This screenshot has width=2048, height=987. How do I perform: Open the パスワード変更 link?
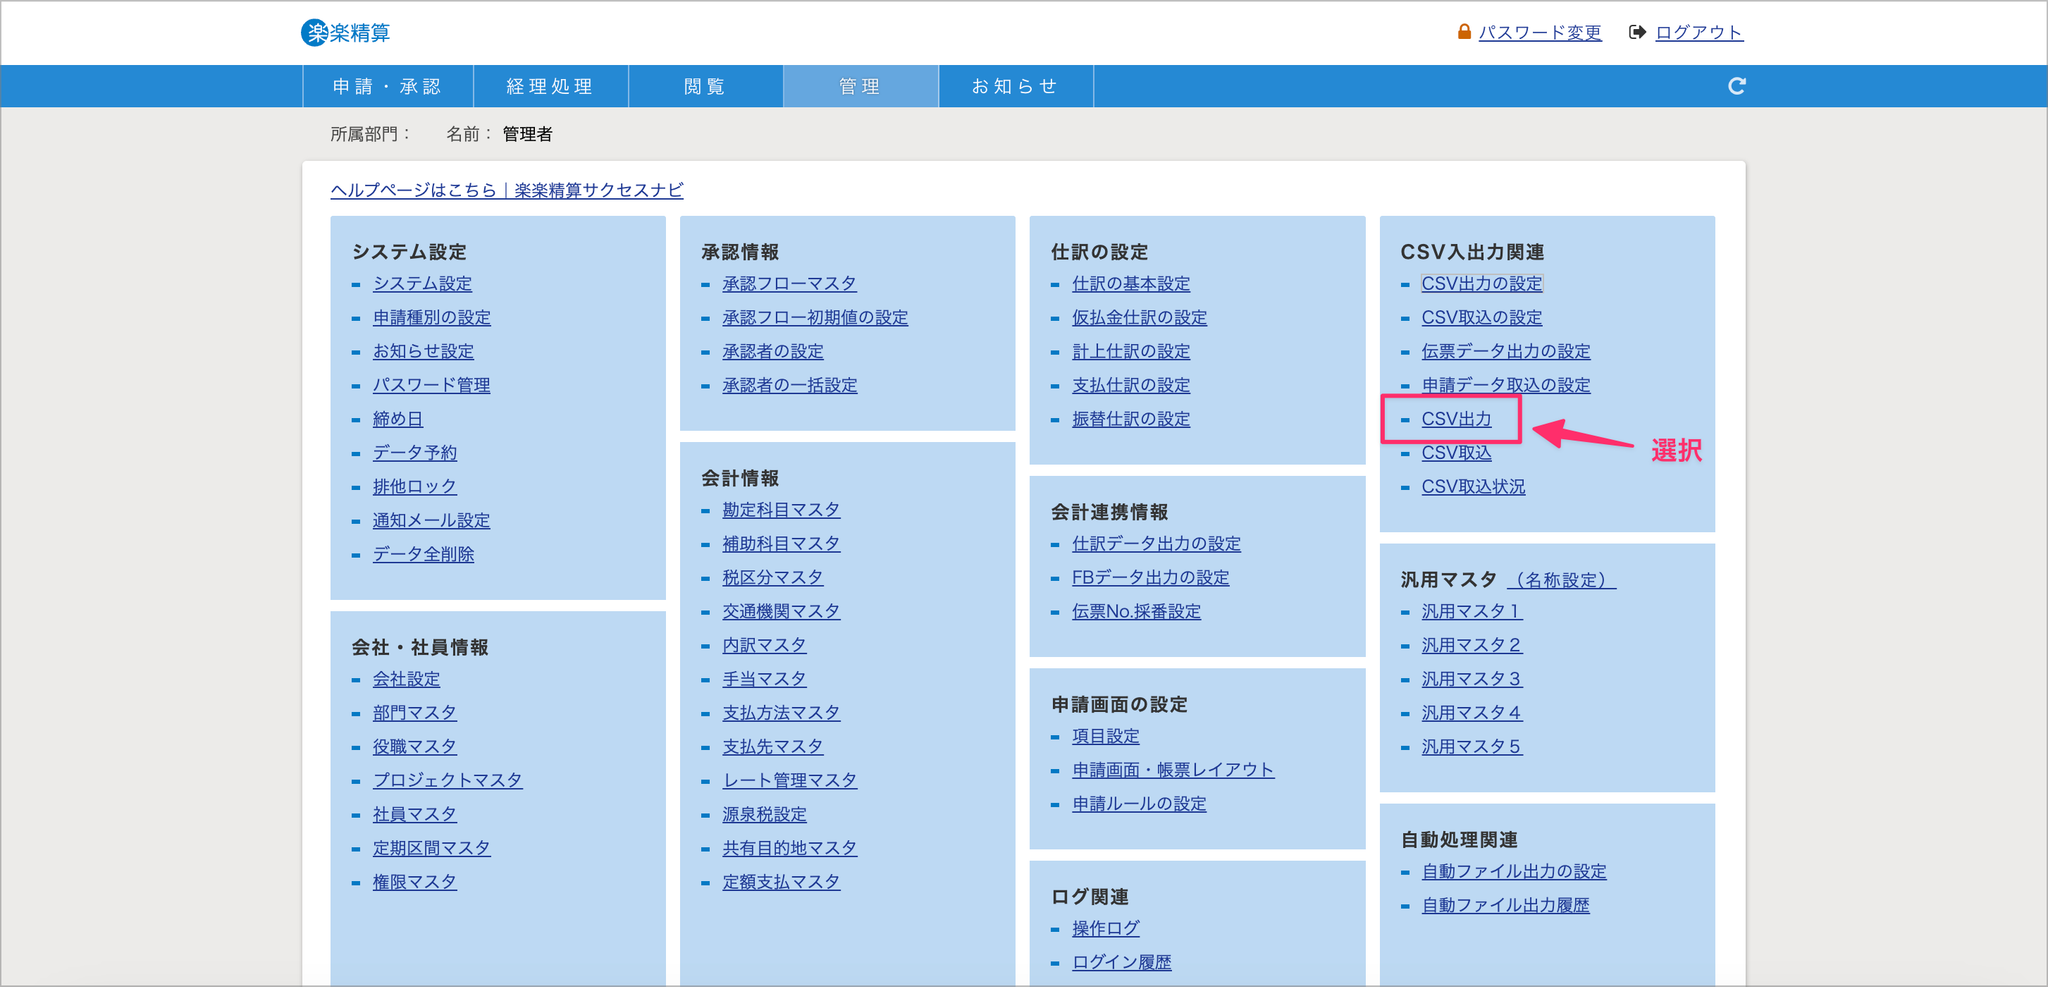tap(1540, 32)
